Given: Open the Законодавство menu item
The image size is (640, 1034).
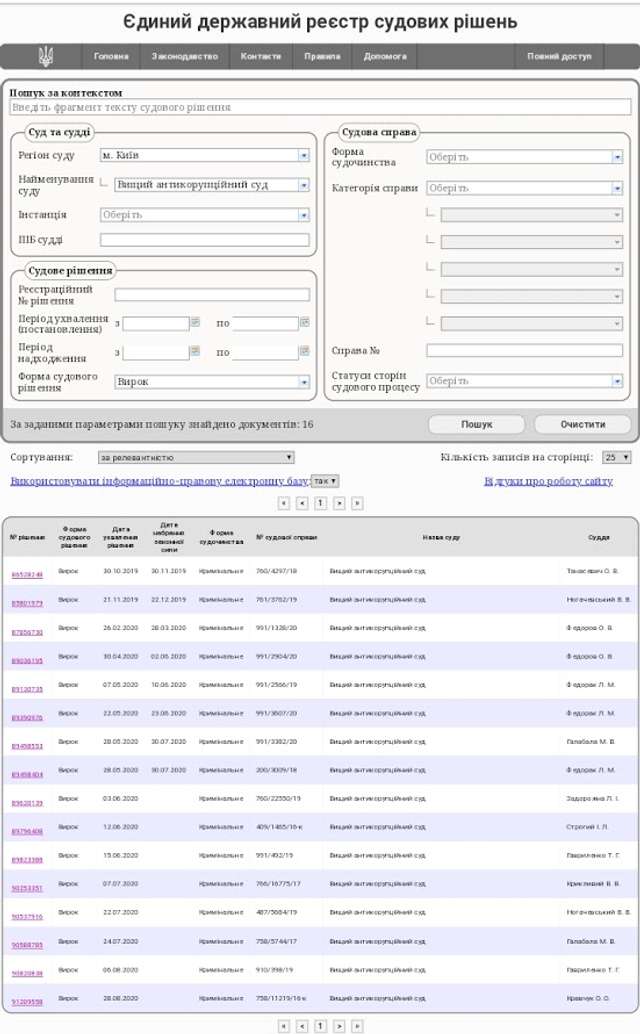Looking at the screenshot, I should click(x=184, y=57).
